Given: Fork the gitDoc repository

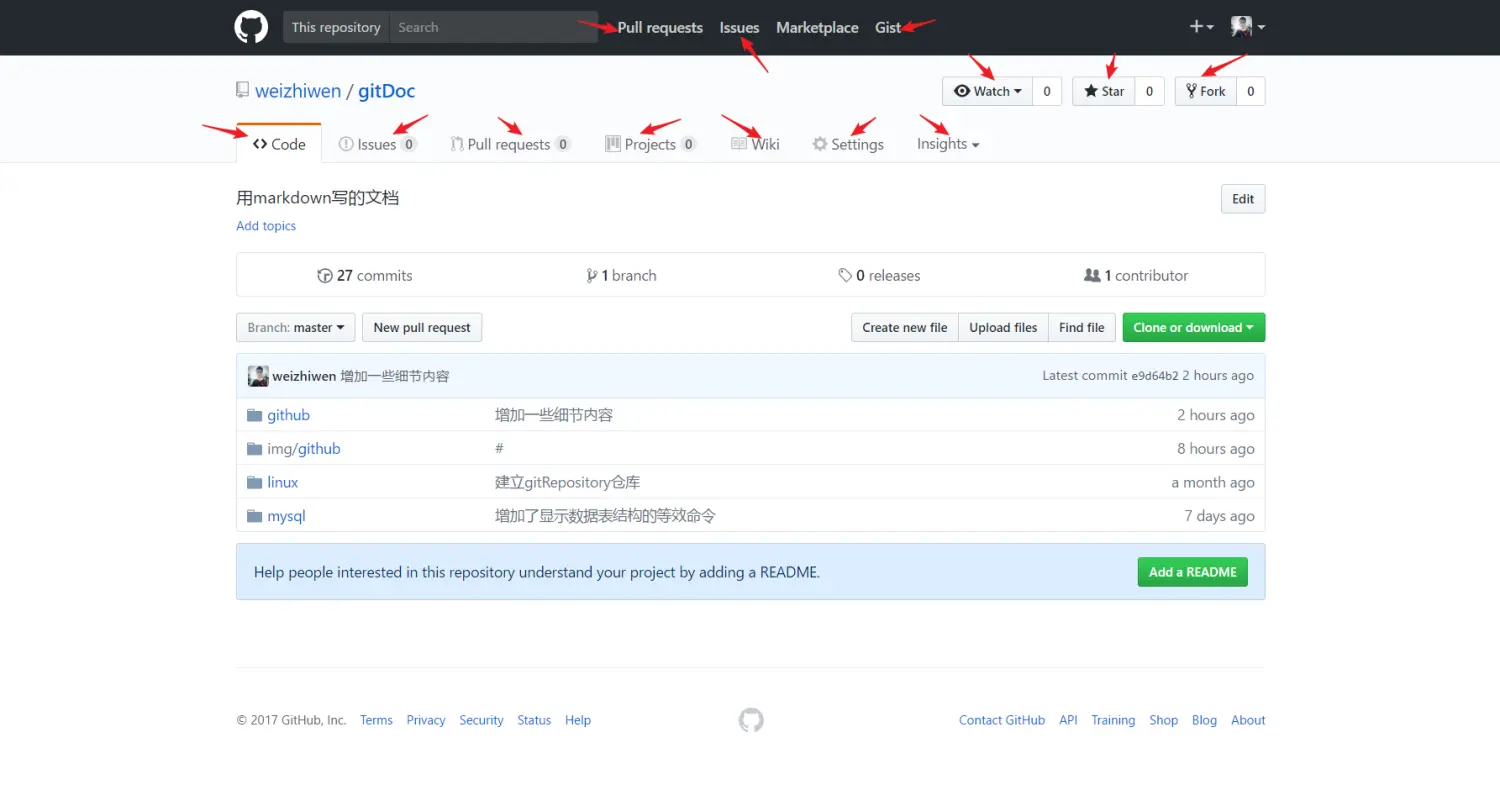Looking at the screenshot, I should [1206, 91].
